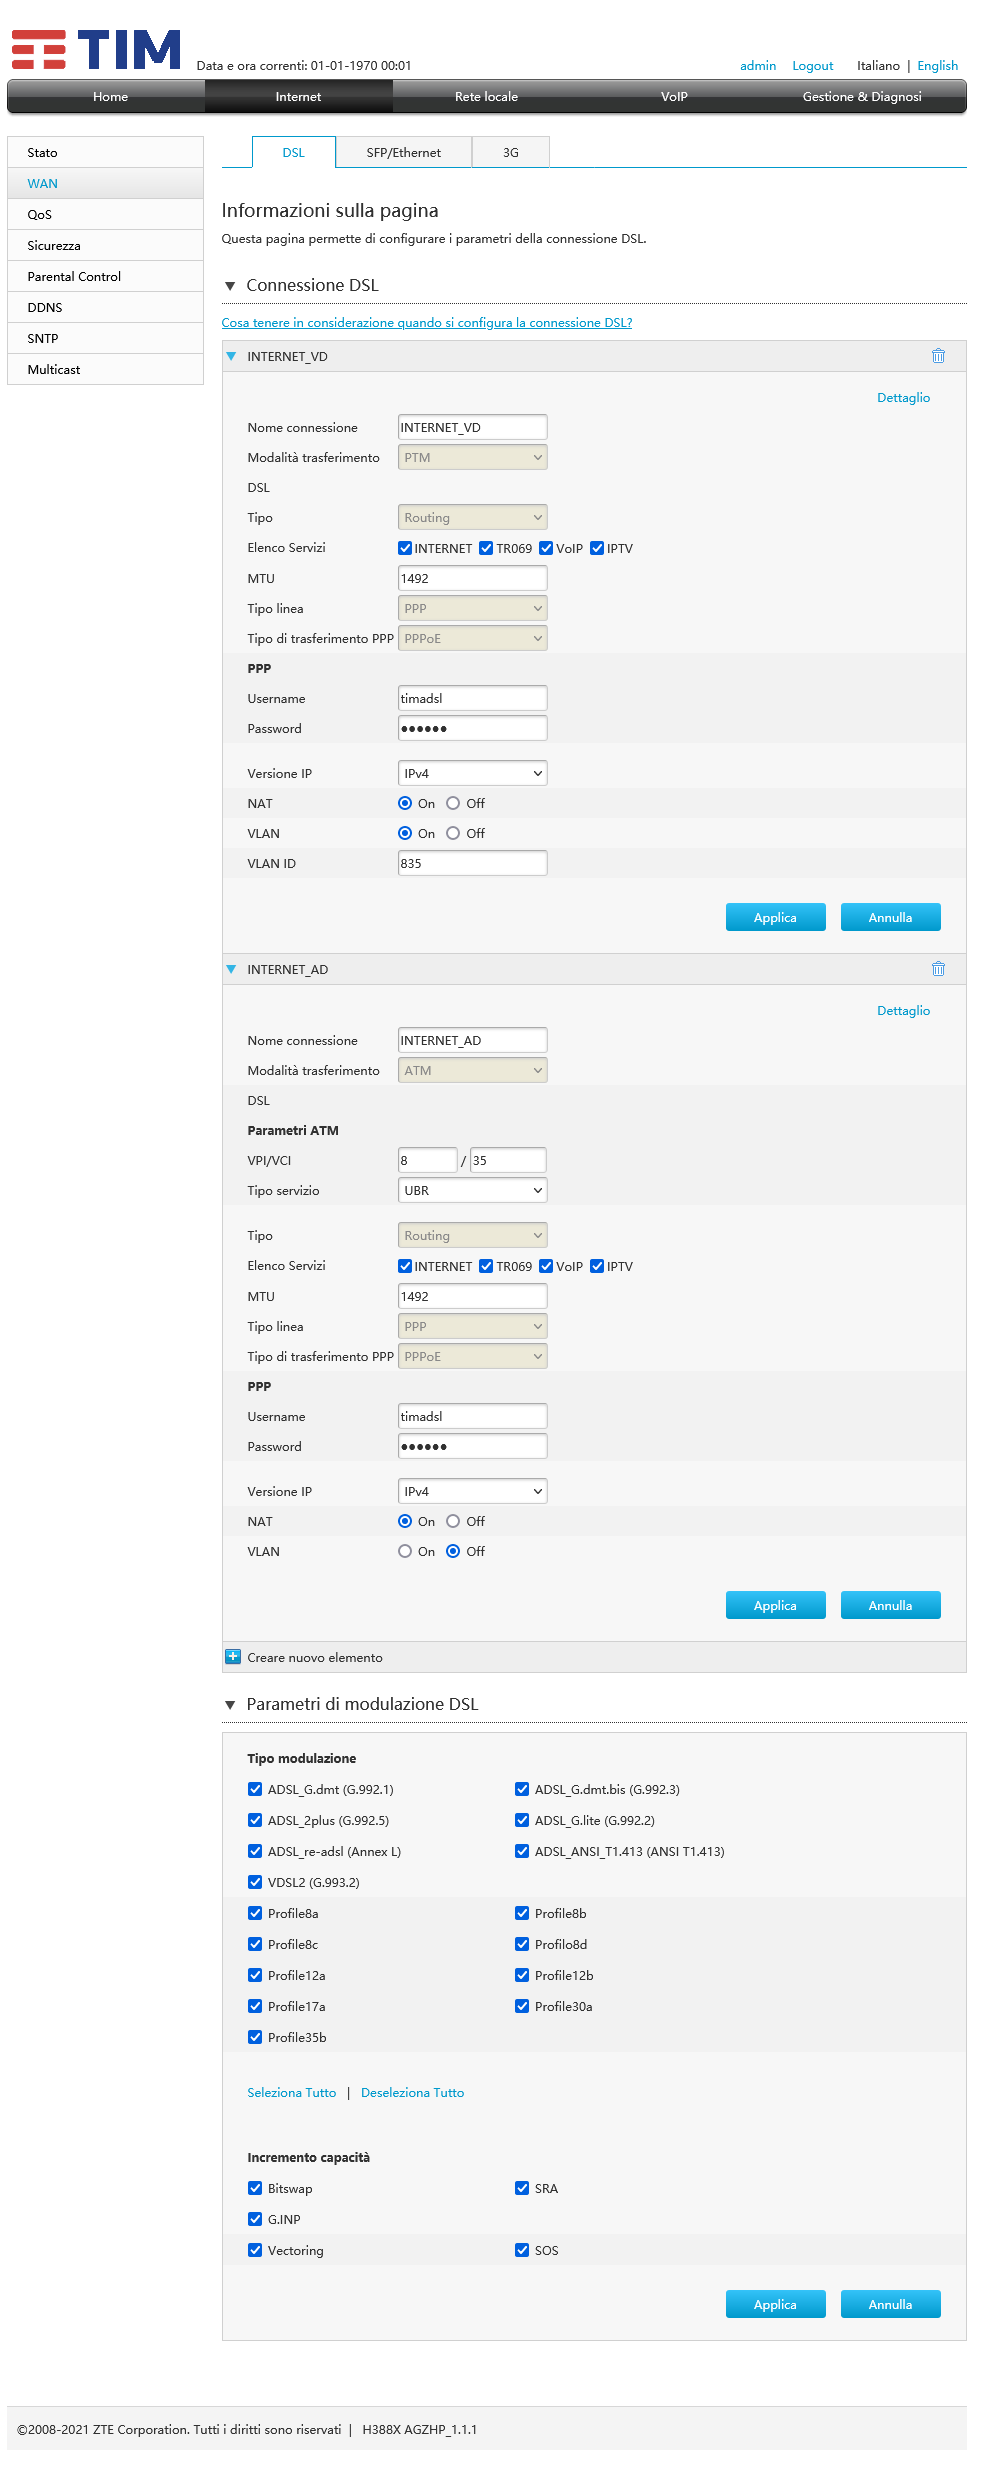Uncheck the Profile35b checkbox
Image resolution: width=985 pixels, height=2465 pixels.
point(255,2037)
